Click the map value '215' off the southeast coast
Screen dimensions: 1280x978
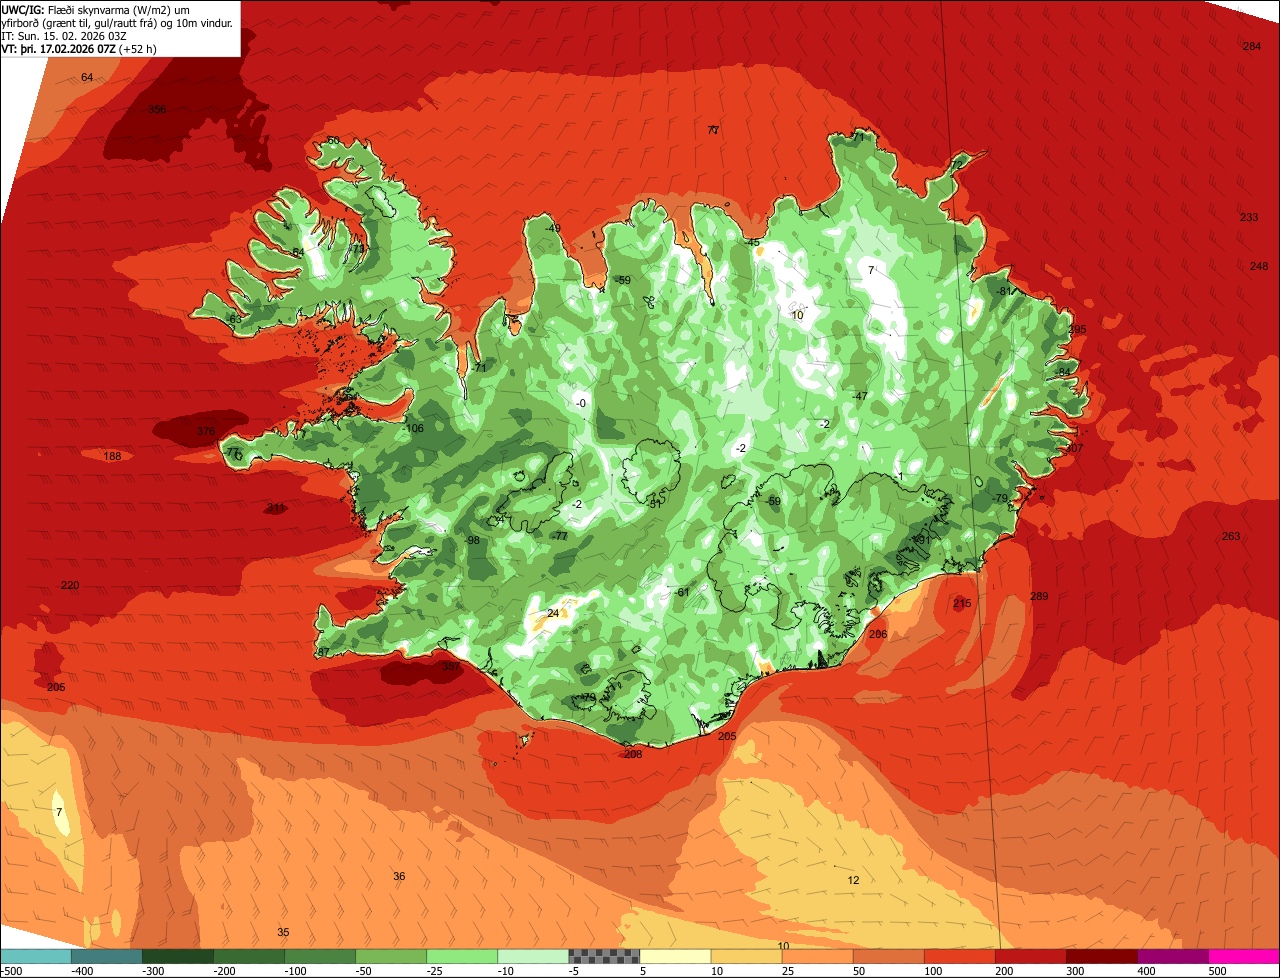(962, 604)
